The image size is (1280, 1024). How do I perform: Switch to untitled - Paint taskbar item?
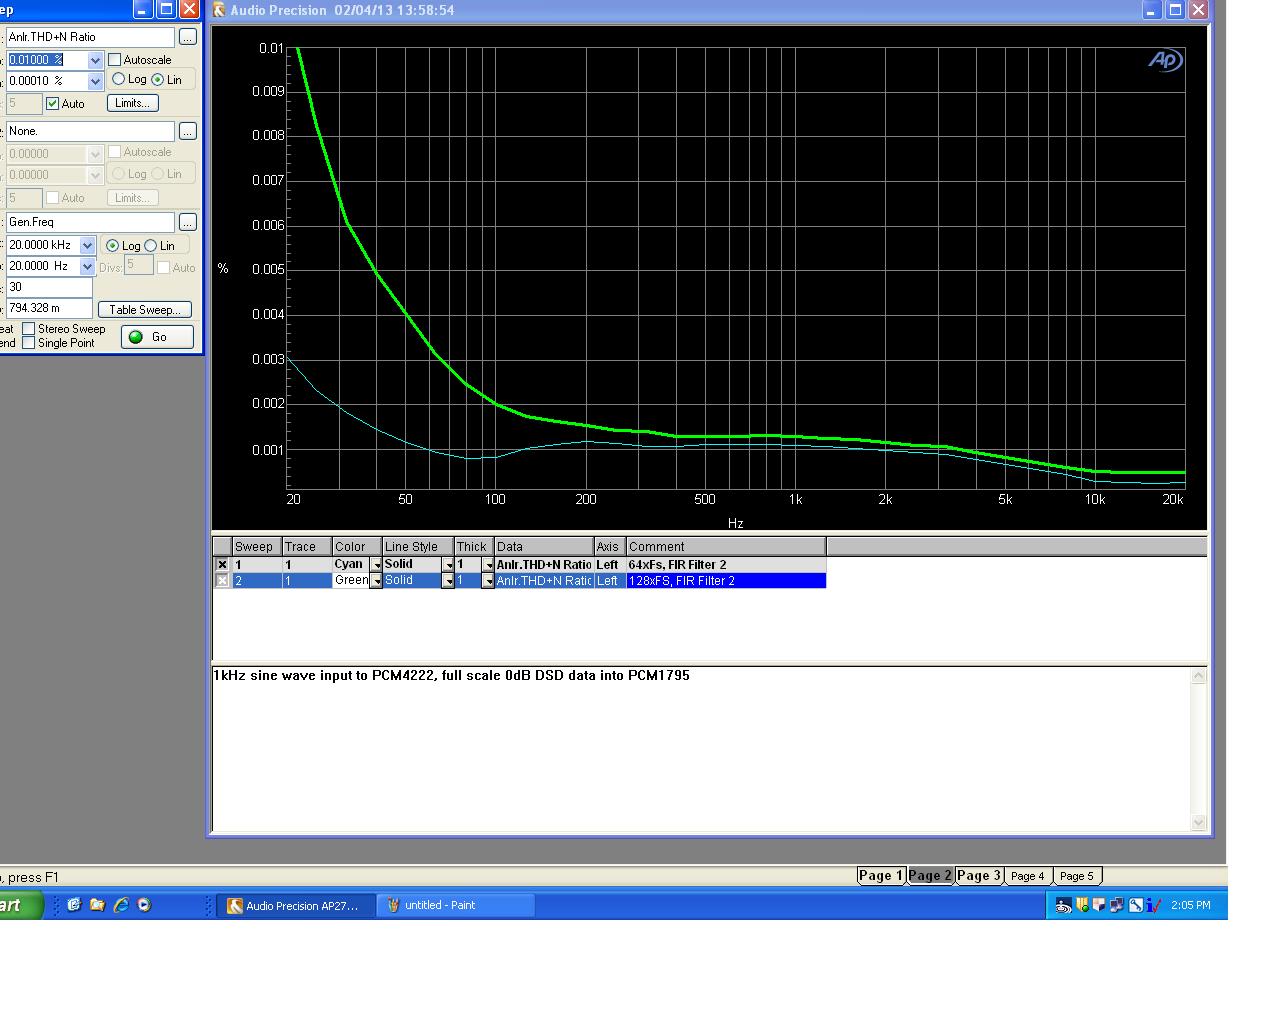click(457, 905)
